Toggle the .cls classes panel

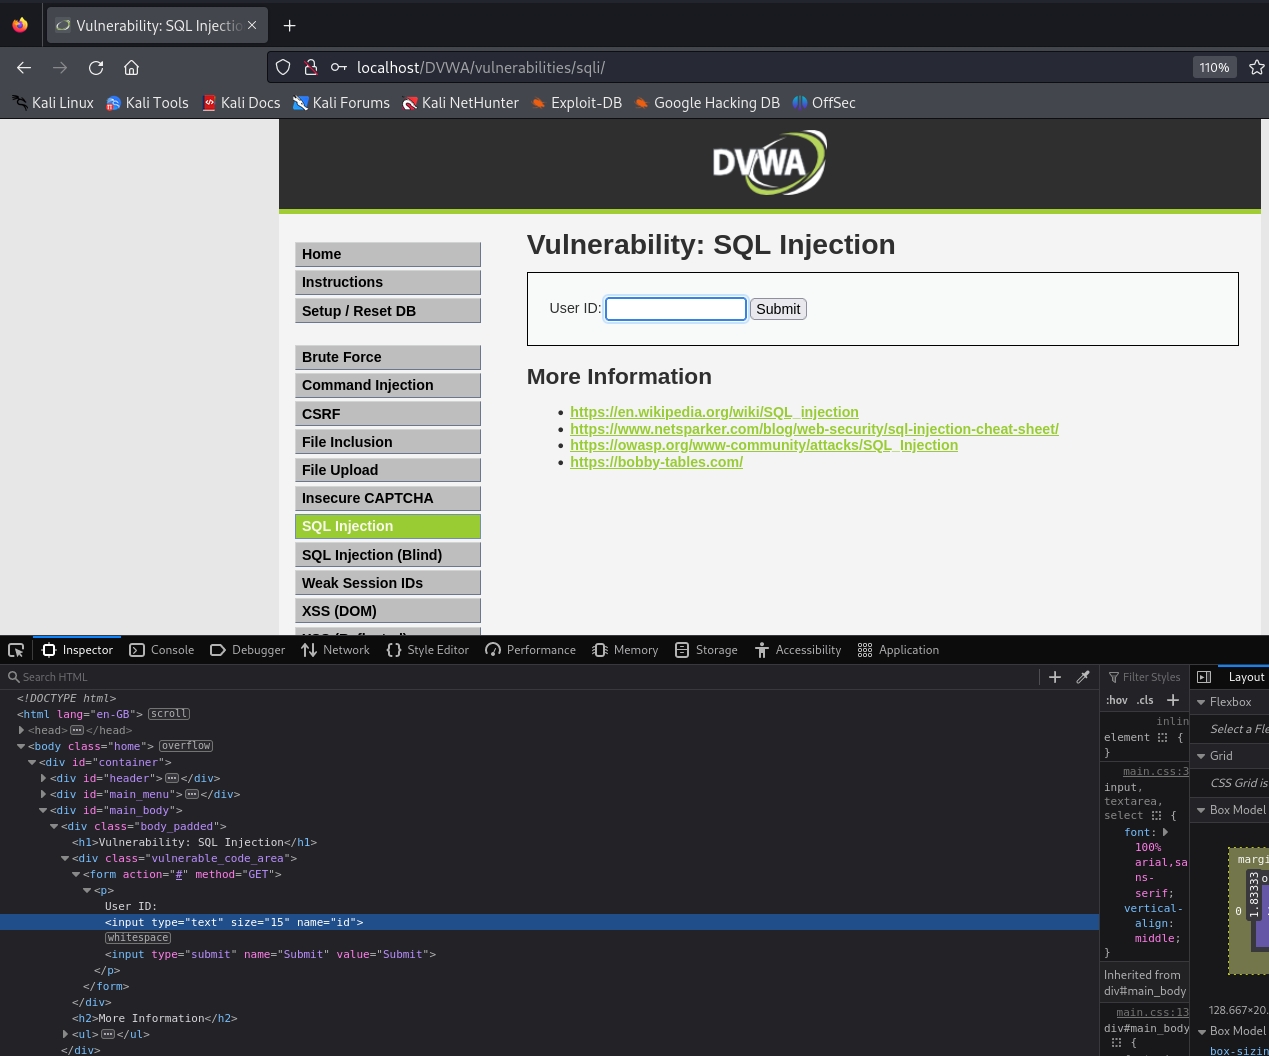tap(1145, 700)
